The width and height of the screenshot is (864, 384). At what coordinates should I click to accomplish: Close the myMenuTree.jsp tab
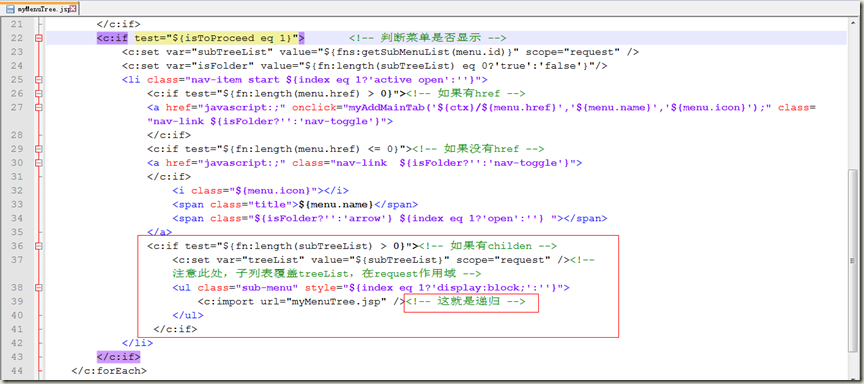click(x=74, y=9)
